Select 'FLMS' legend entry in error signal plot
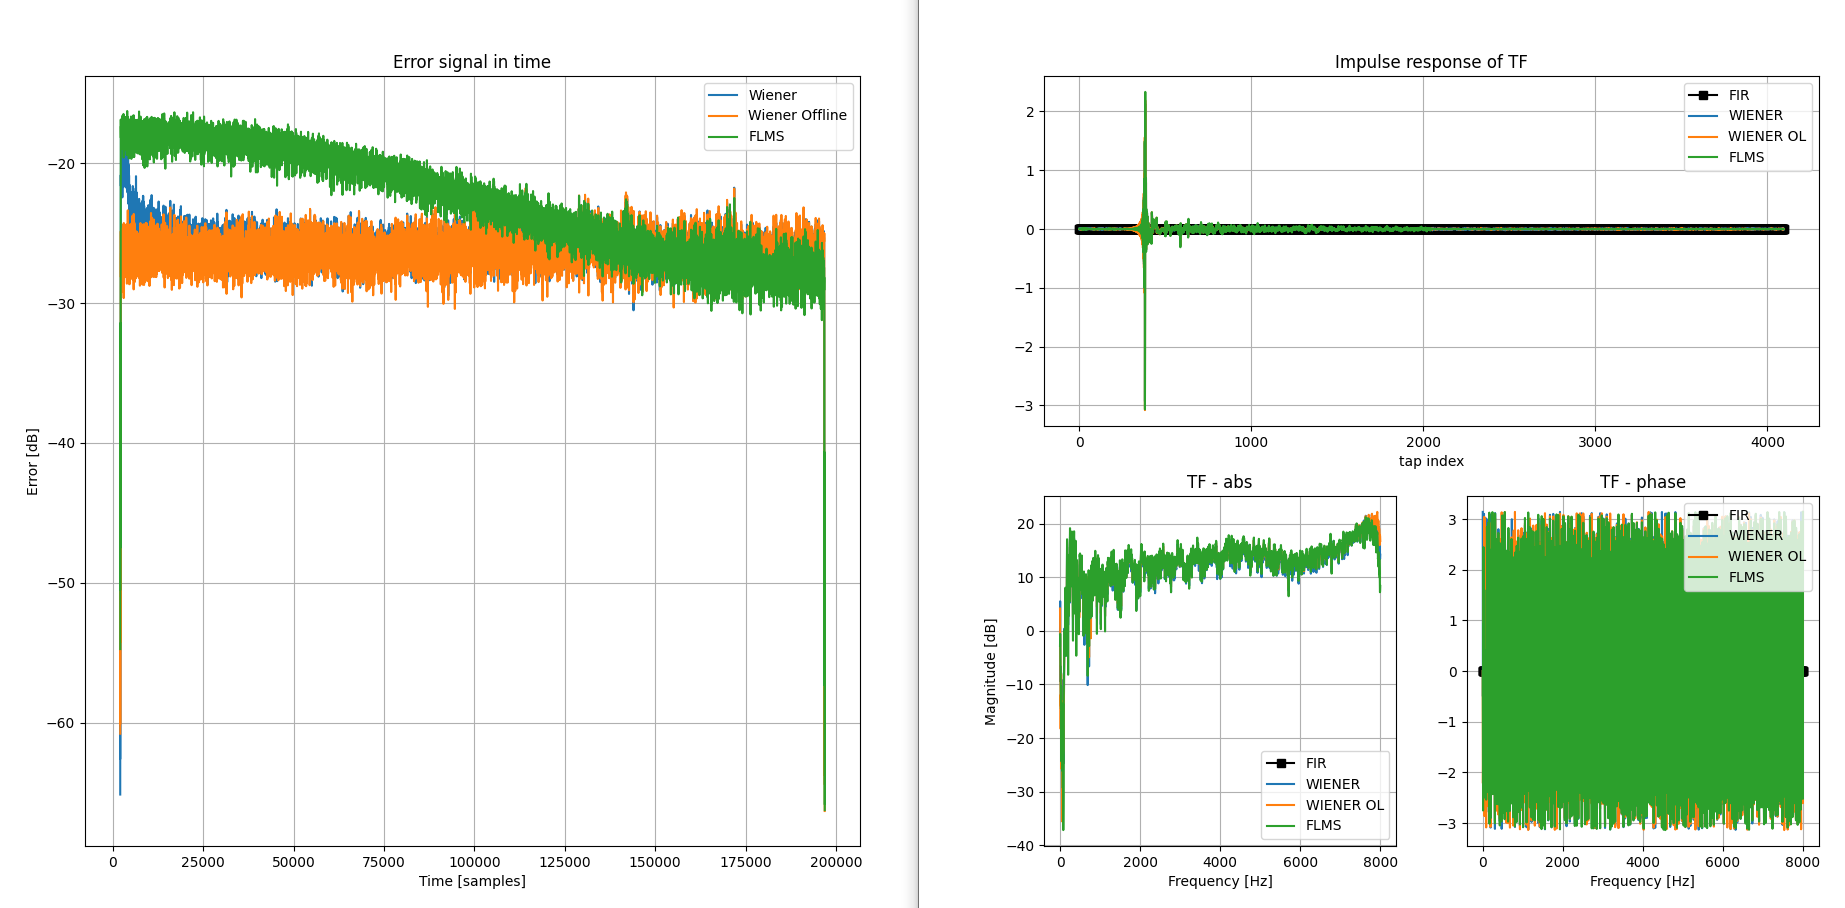The height and width of the screenshot is (908, 1845). click(x=766, y=136)
